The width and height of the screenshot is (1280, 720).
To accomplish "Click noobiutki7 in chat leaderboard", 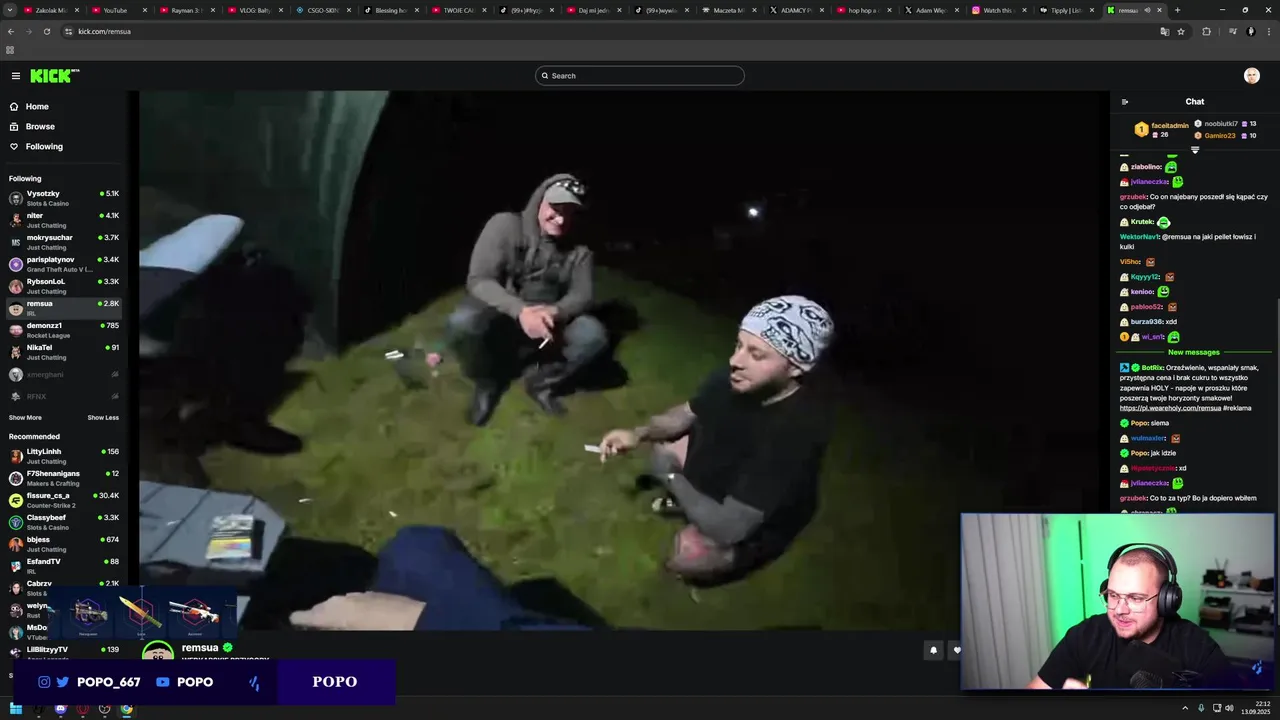I will tap(1221, 124).
